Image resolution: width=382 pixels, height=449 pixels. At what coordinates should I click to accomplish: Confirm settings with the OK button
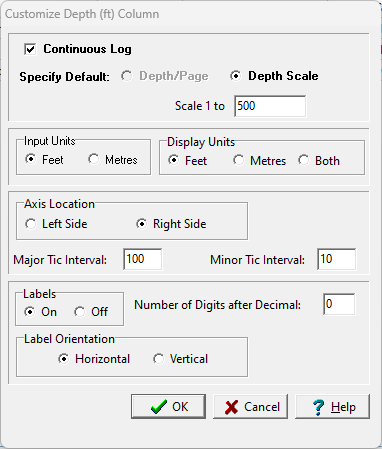point(168,407)
